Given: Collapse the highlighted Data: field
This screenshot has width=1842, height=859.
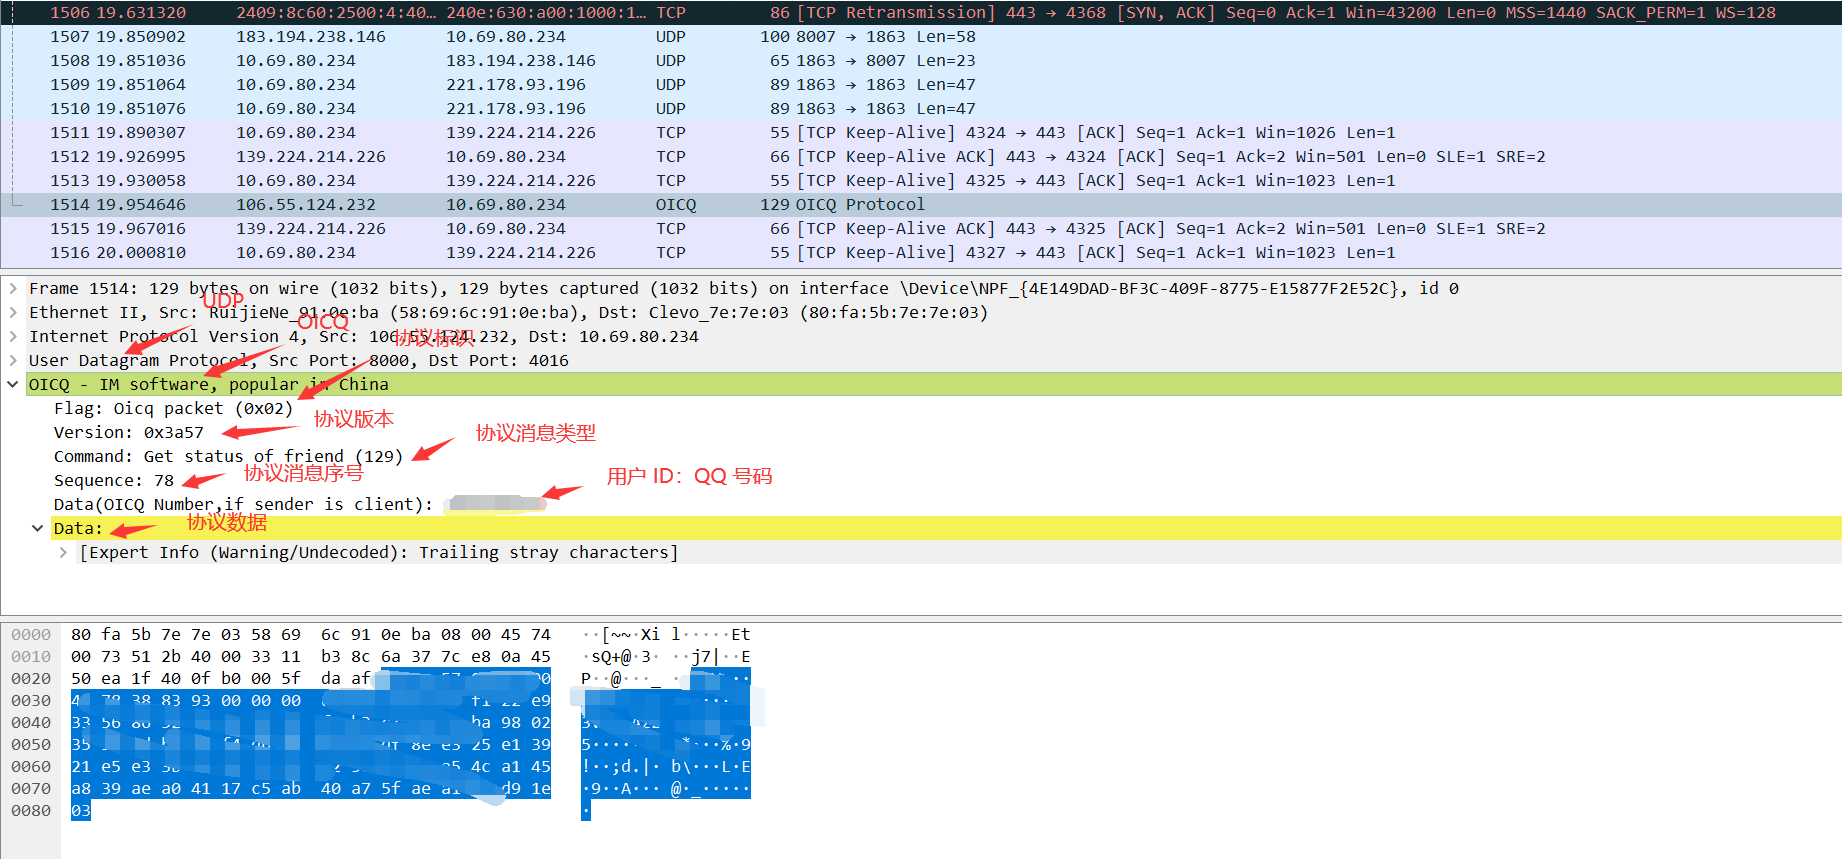Looking at the screenshot, I should [x=37, y=528].
